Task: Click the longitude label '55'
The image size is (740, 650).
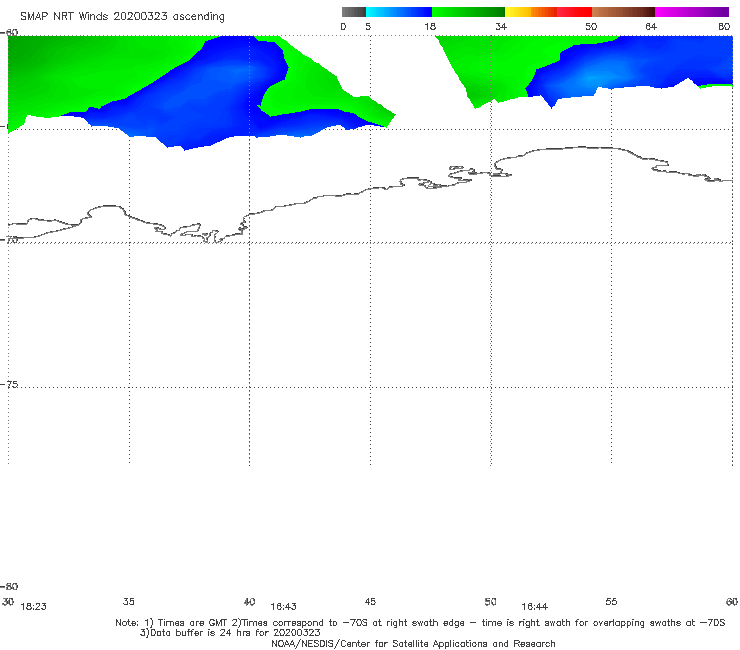Action: 611,601
